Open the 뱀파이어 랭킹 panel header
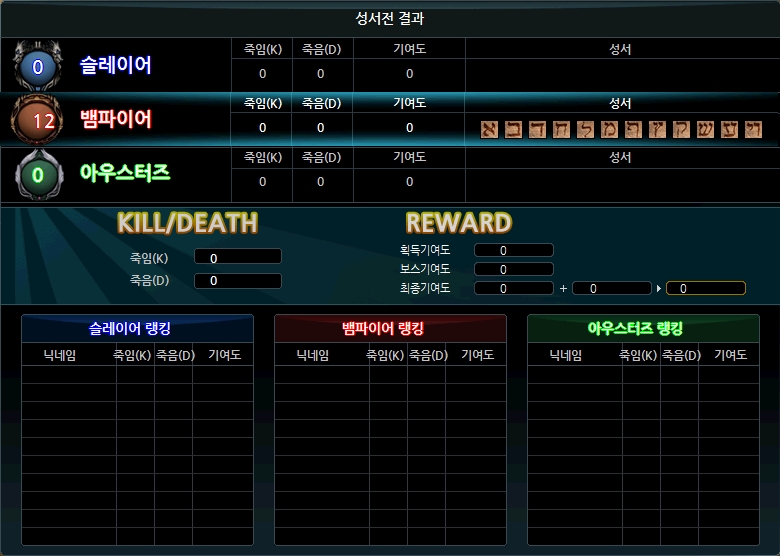The height and width of the screenshot is (556, 780). pos(390,329)
